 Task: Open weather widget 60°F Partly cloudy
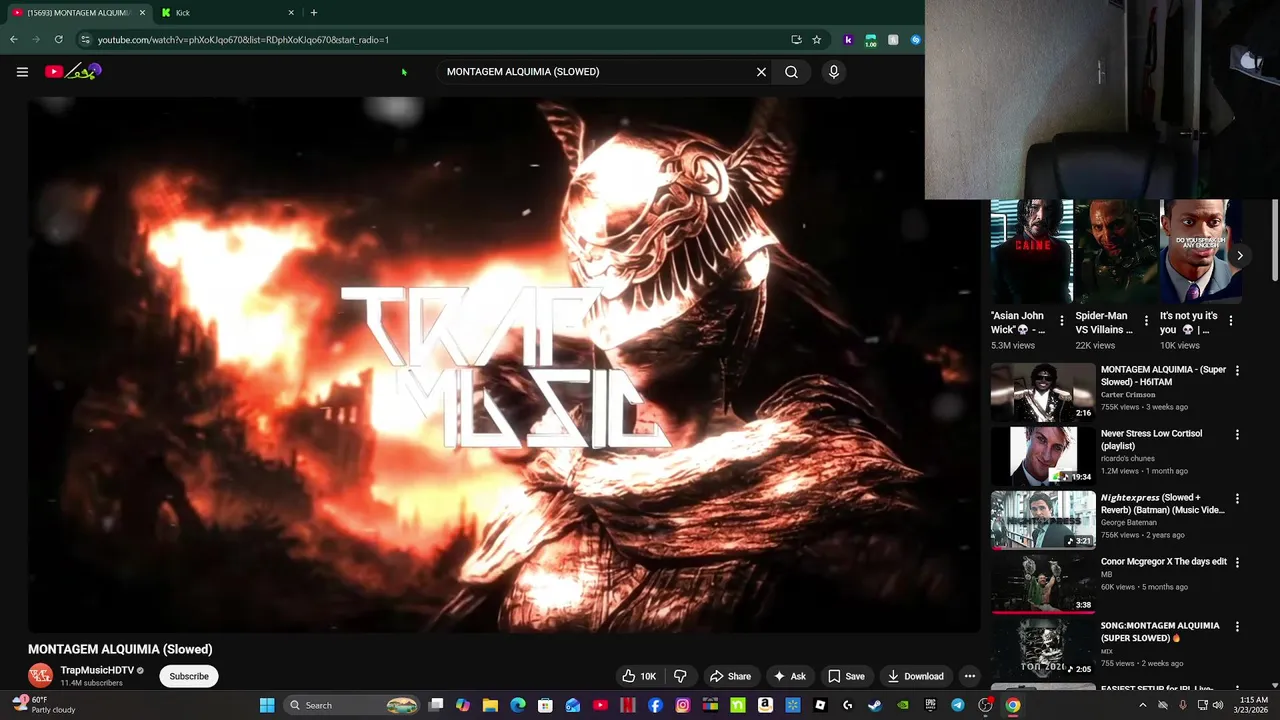coord(42,705)
